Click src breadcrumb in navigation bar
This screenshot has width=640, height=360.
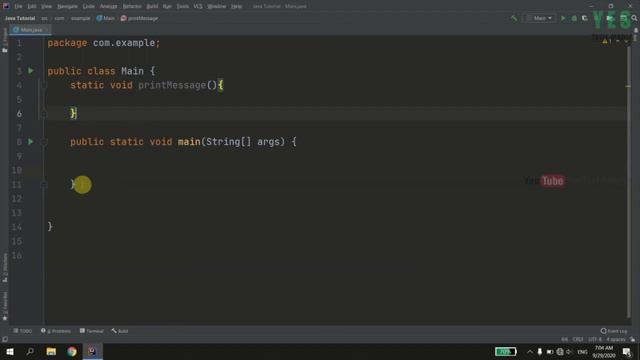click(x=44, y=18)
